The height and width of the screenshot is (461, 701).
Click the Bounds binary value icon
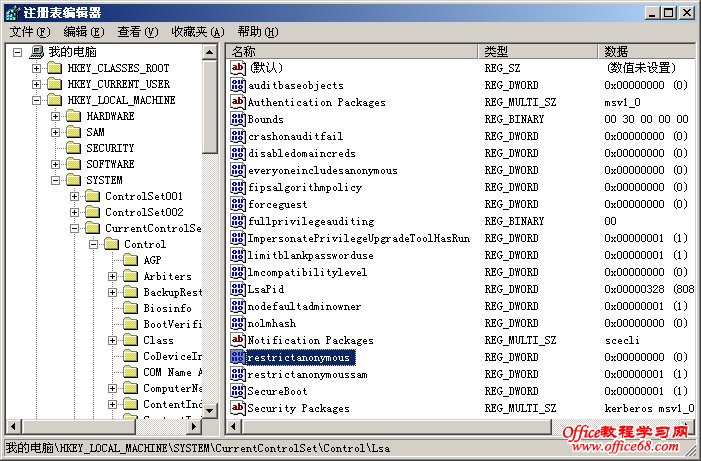(237, 119)
